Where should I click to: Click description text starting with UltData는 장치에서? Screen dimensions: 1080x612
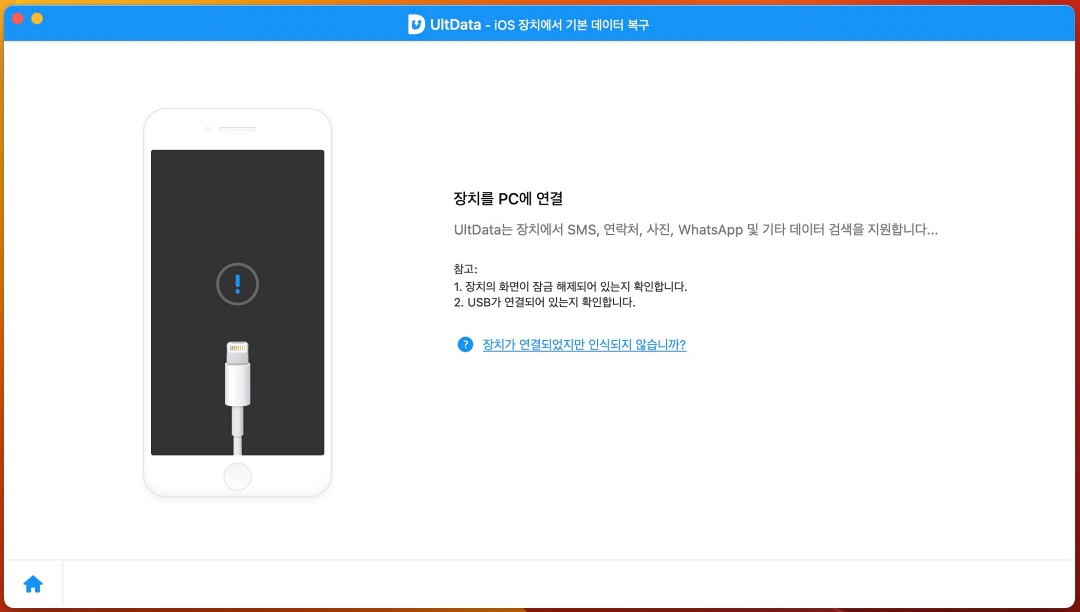point(696,229)
